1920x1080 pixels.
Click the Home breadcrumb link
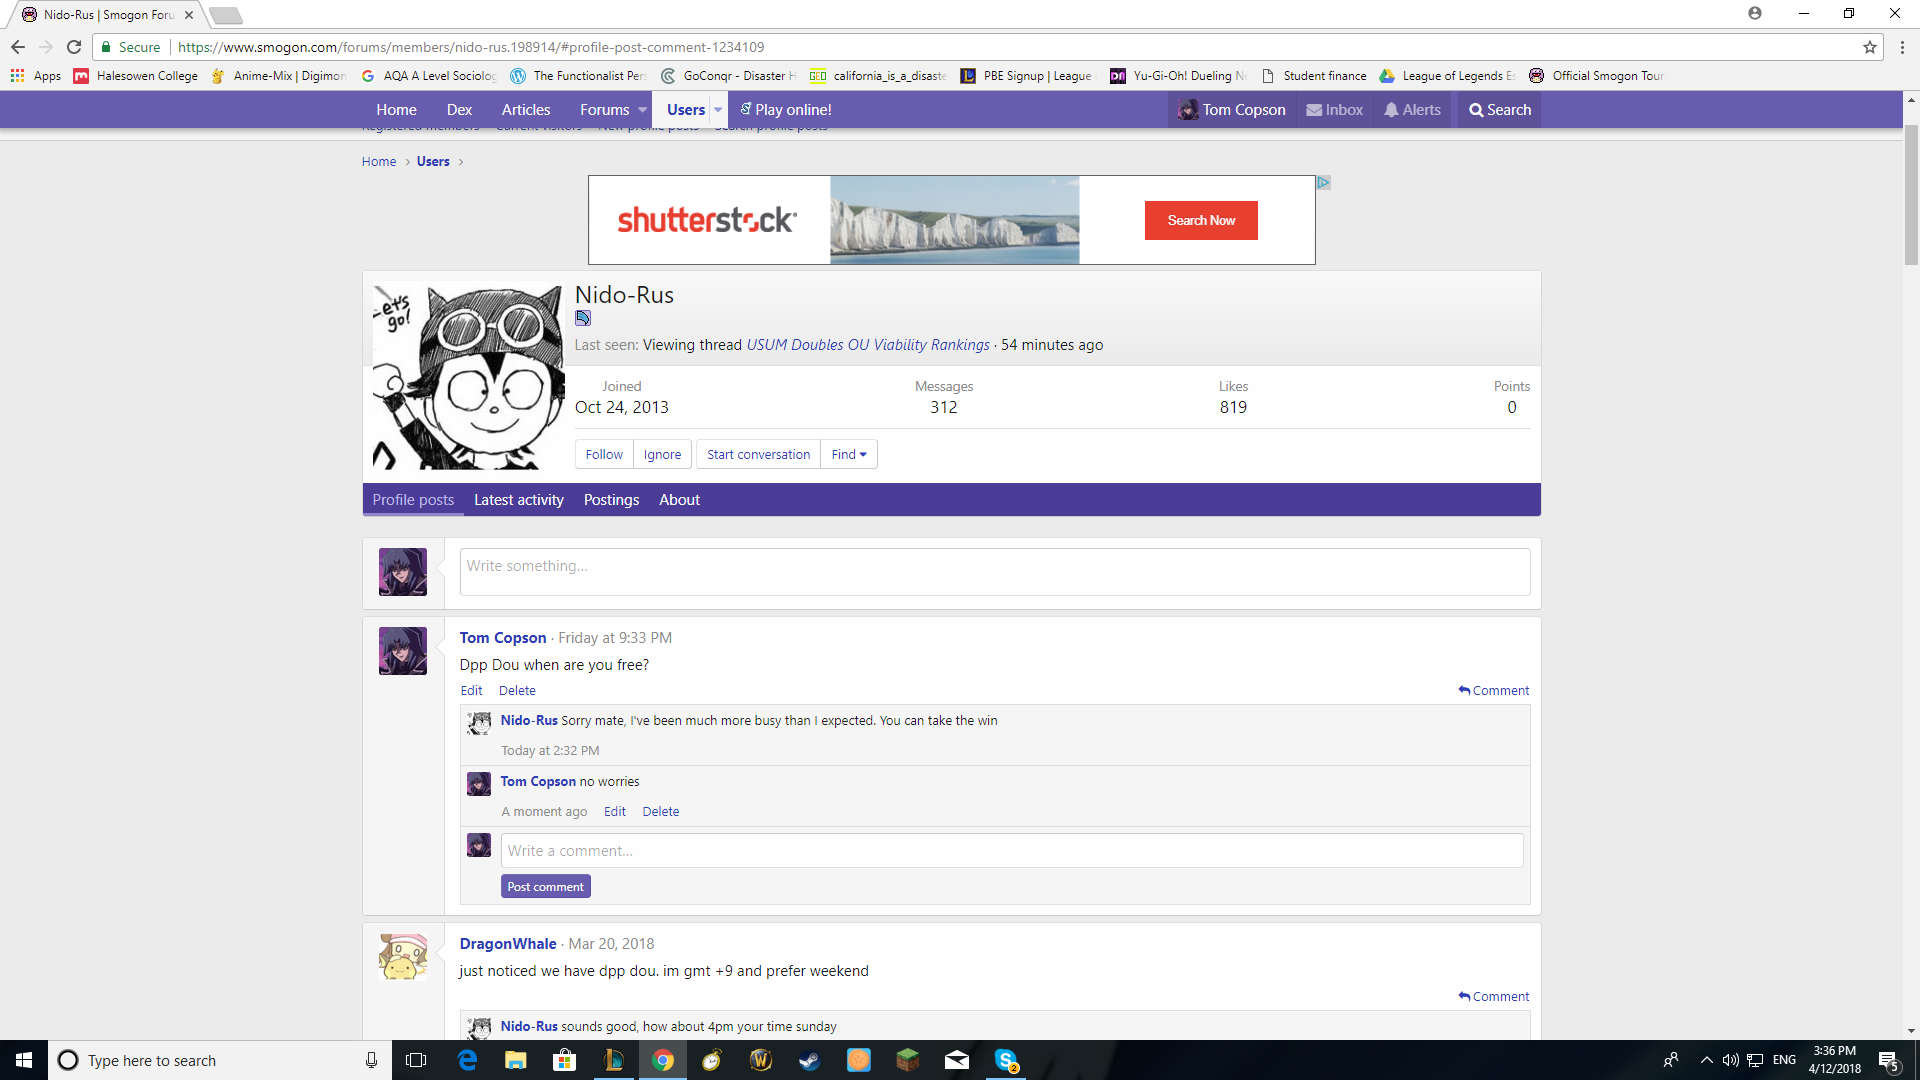pos(379,162)
